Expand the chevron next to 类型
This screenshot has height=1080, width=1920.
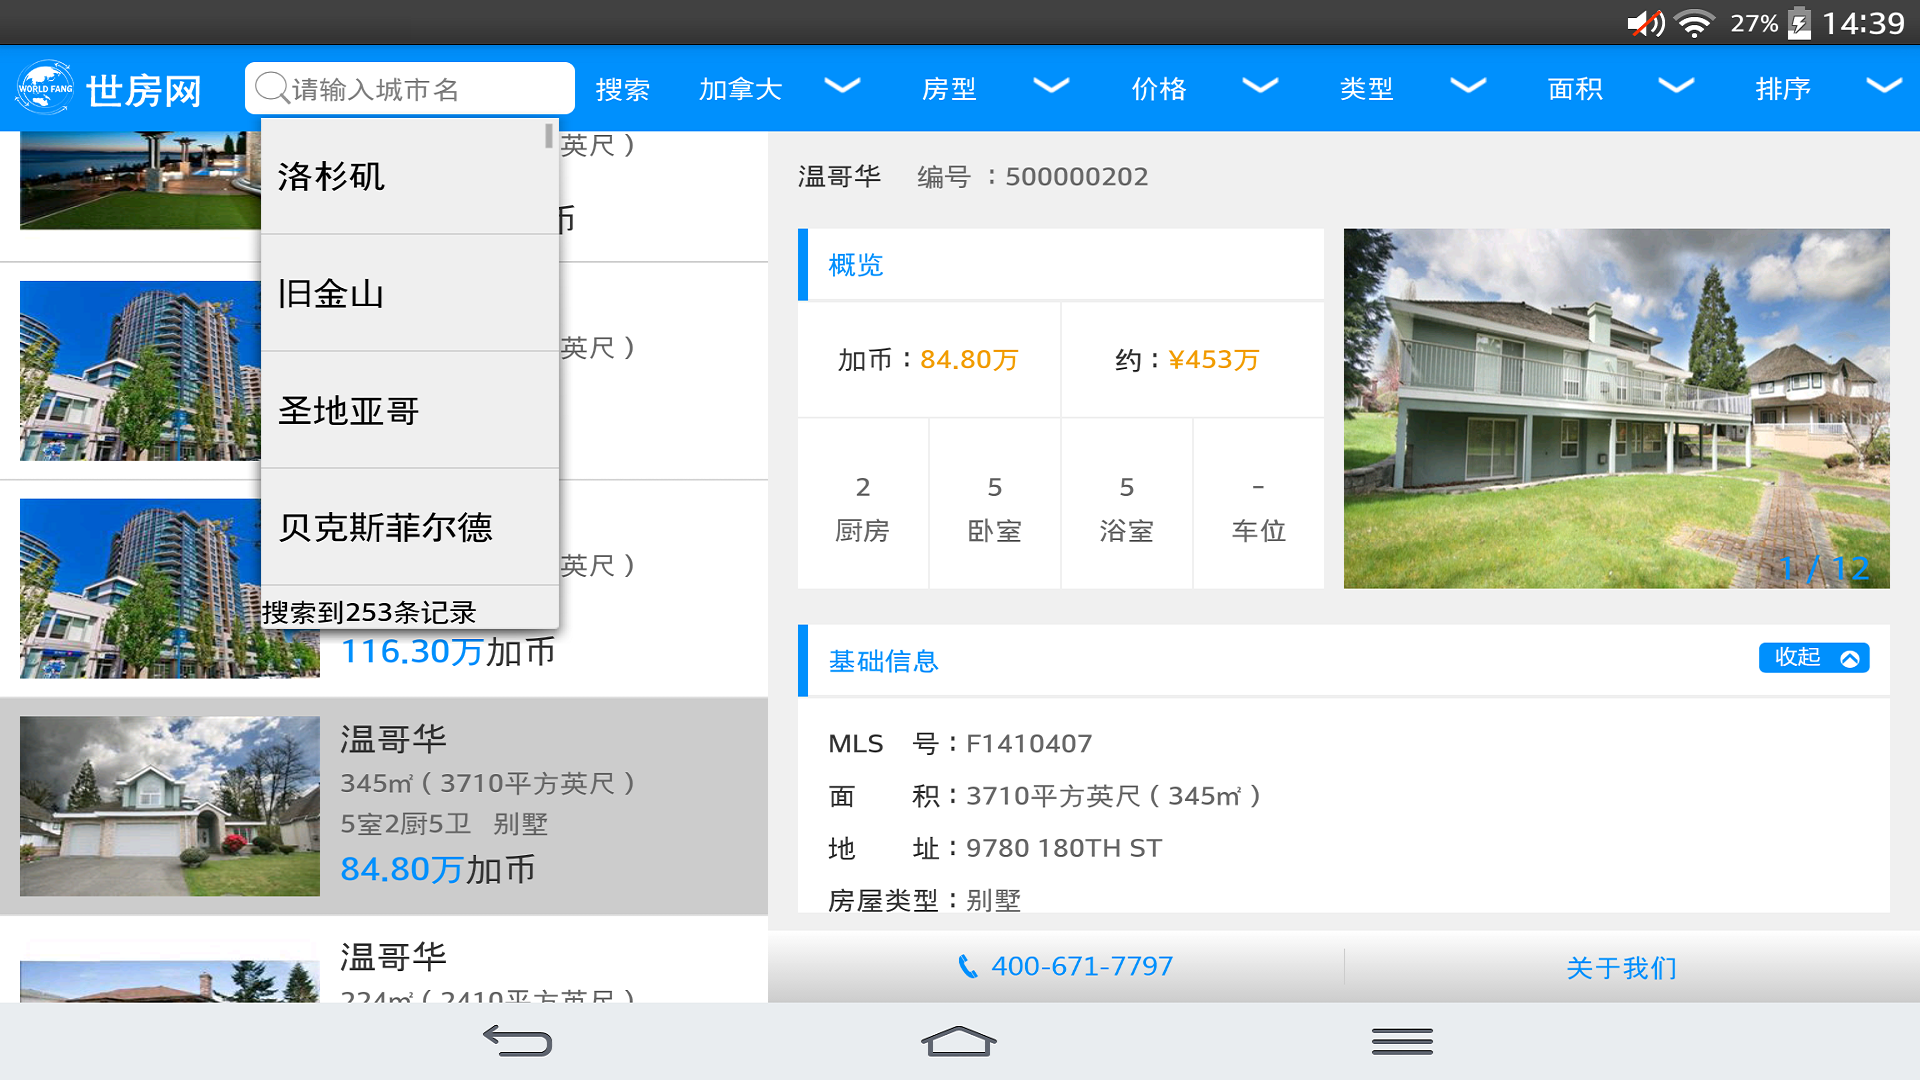point(1468,86)
